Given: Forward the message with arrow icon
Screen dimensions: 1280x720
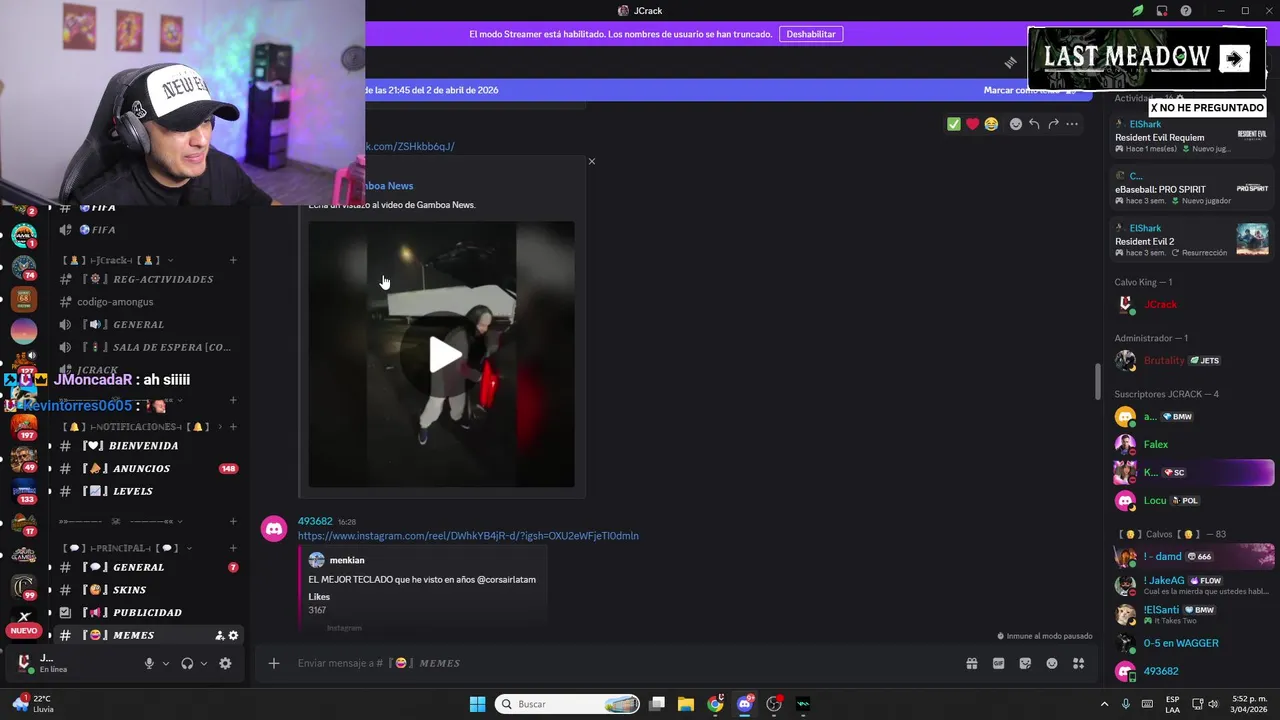Looking at the screenshot, I should tap(1053, 124).
